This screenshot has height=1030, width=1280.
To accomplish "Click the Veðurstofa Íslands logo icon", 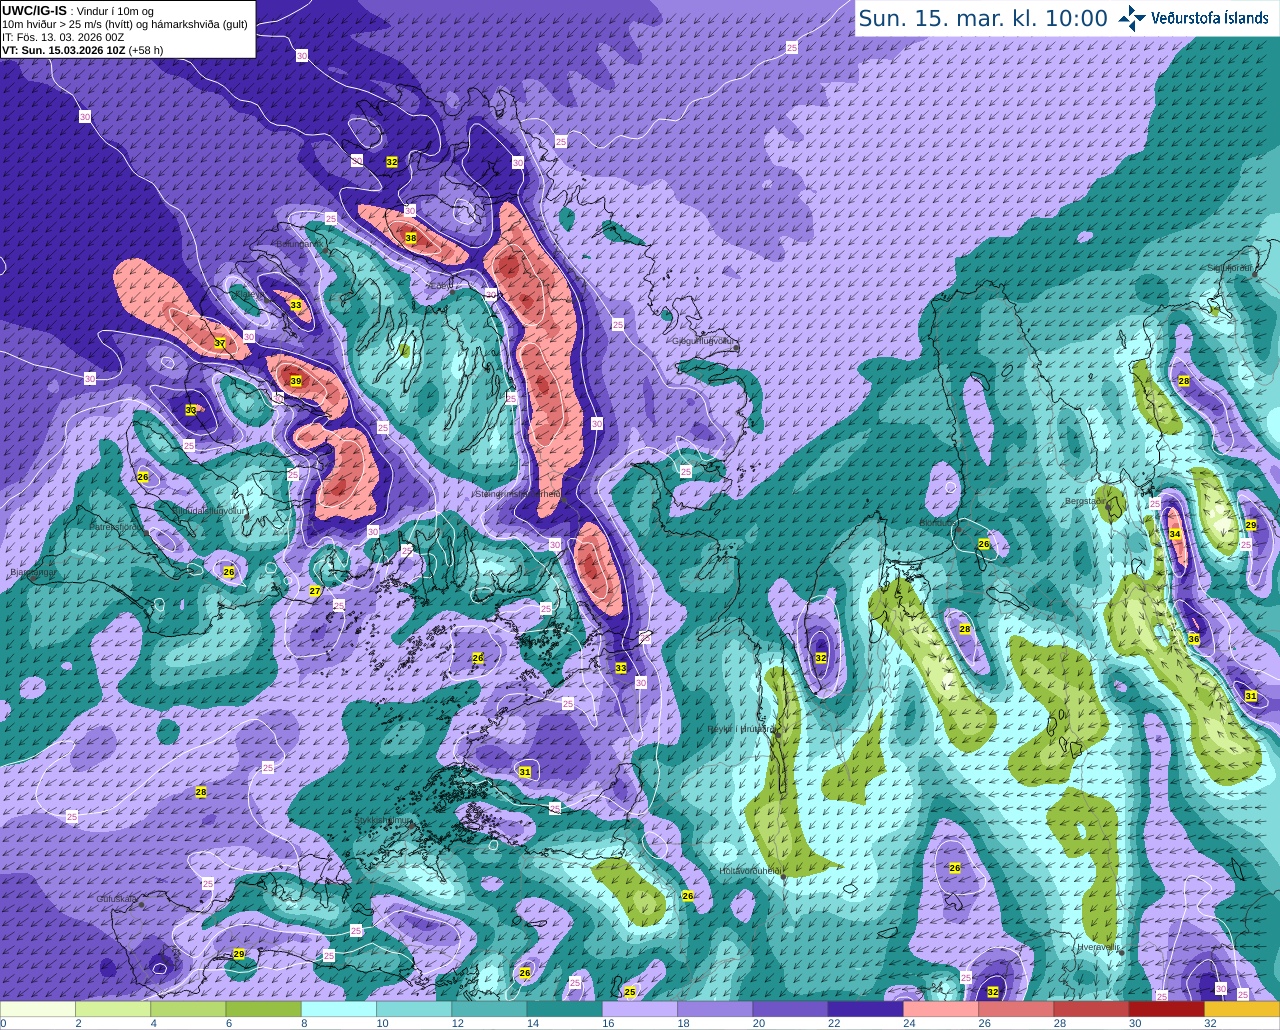I will pos(1131,18).
